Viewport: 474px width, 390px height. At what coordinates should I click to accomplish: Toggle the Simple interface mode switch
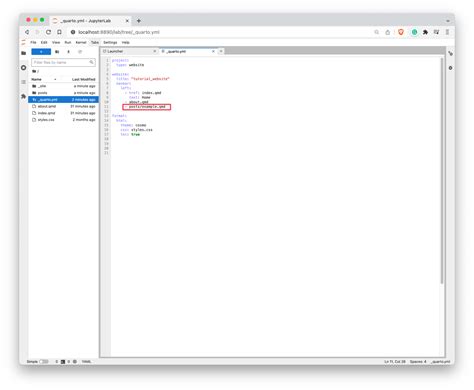[x=44, y=361]
